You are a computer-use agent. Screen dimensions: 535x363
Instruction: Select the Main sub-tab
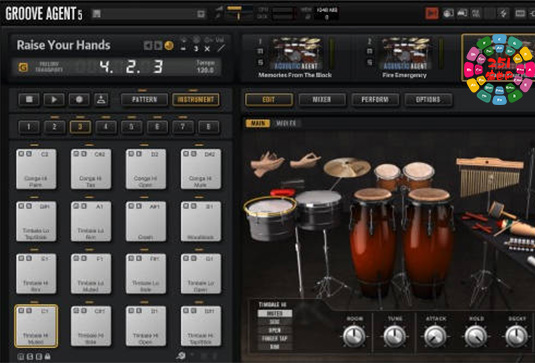pyautogui.click(x=258, y=123)
